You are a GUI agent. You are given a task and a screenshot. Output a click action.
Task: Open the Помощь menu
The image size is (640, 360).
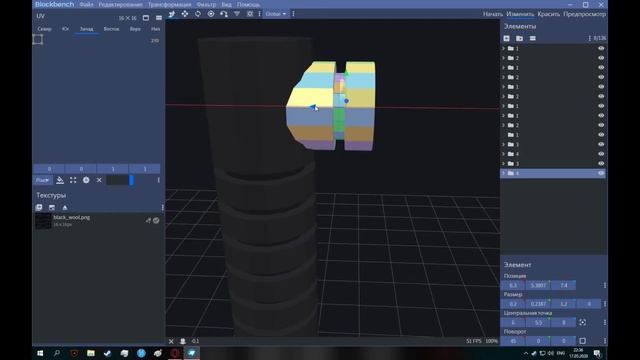coord(248,4)
